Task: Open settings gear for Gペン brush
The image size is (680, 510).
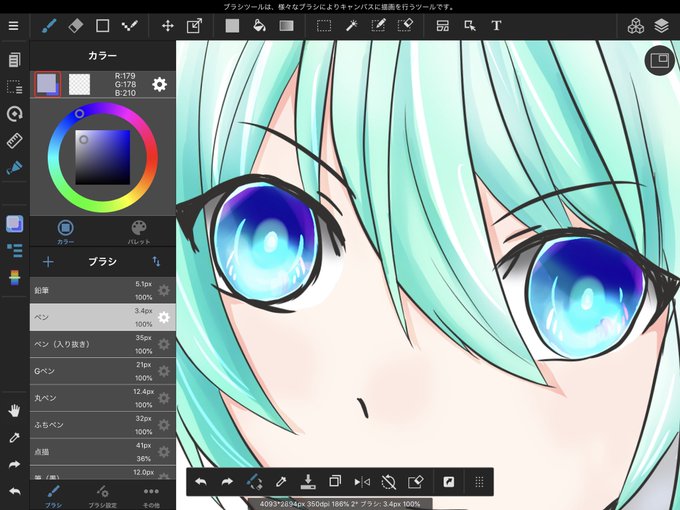Action: pos(163,371)
